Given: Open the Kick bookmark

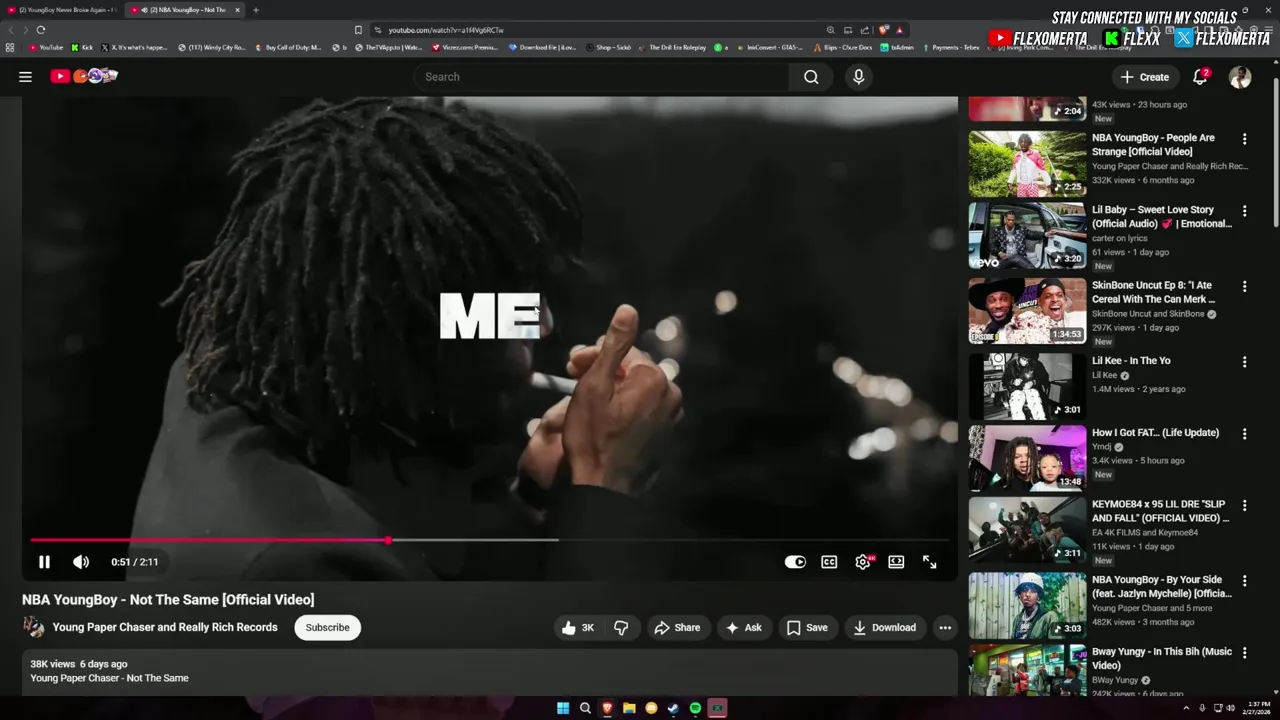Looking at the screenshot, I should point(83,47).
